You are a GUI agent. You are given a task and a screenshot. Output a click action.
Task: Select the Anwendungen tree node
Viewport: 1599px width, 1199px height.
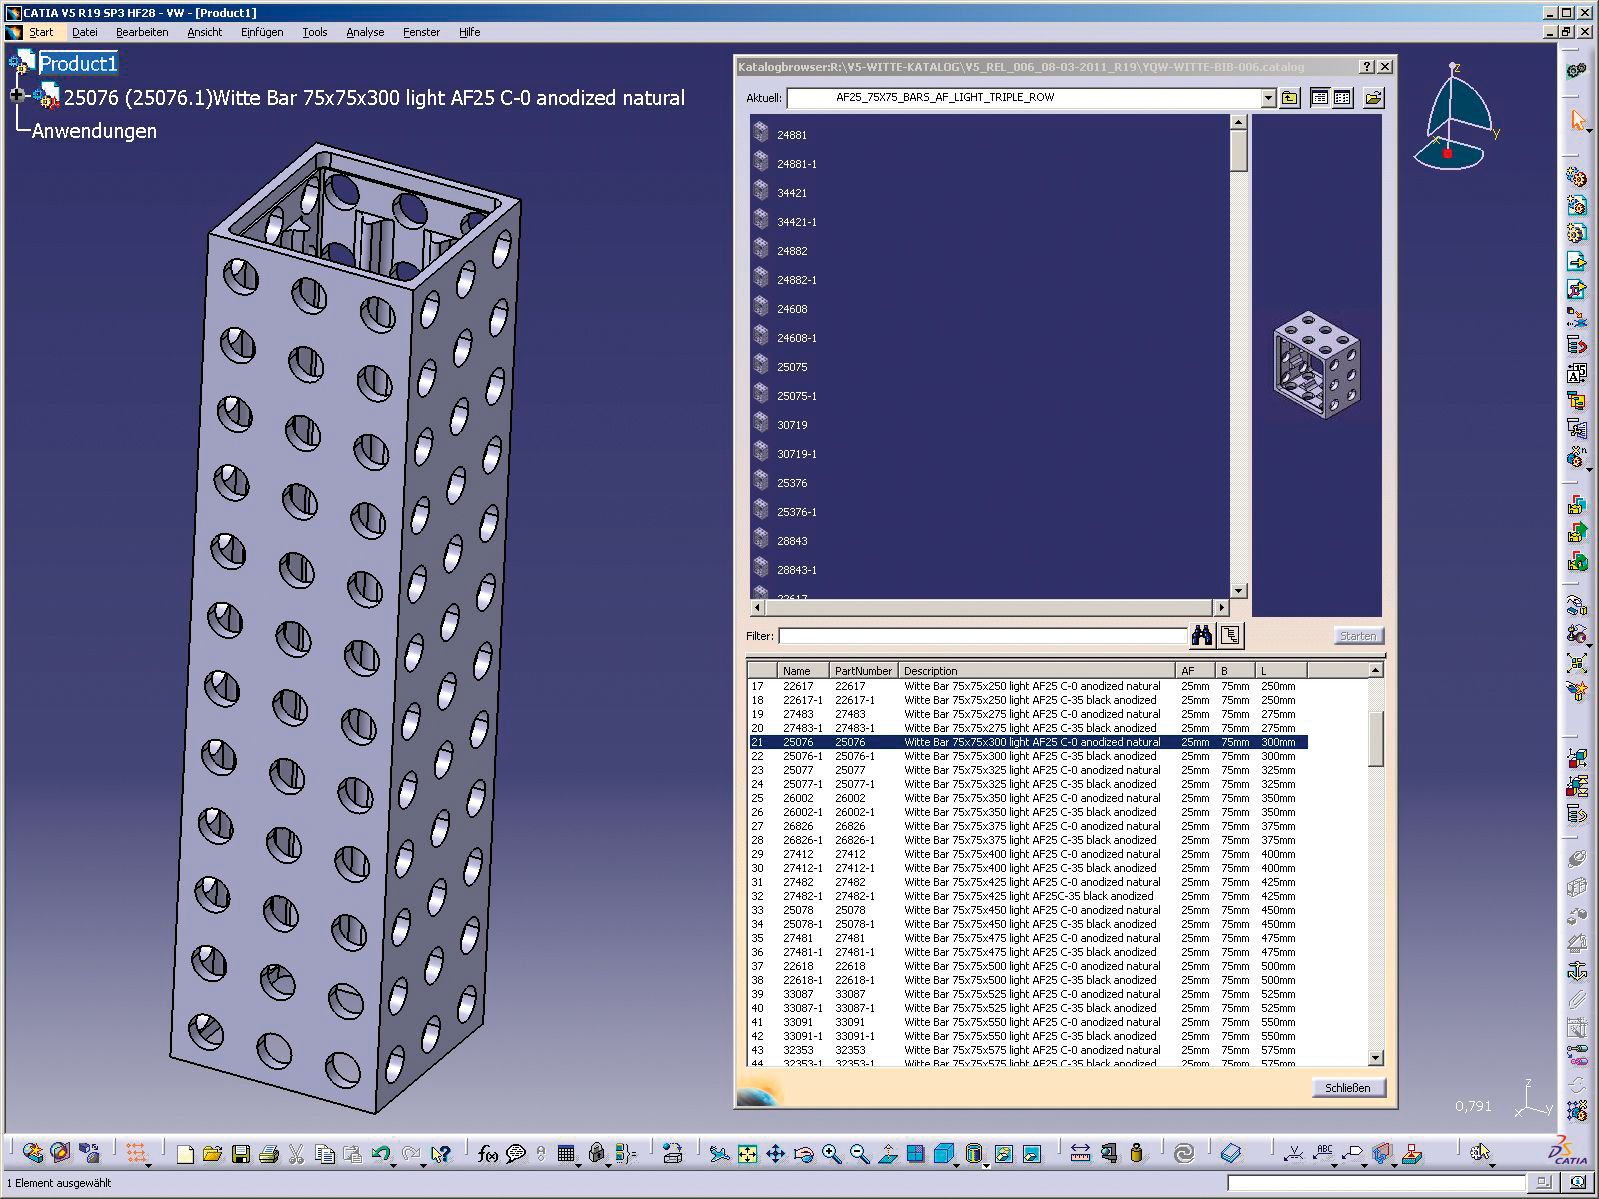[x=94, y=131]
